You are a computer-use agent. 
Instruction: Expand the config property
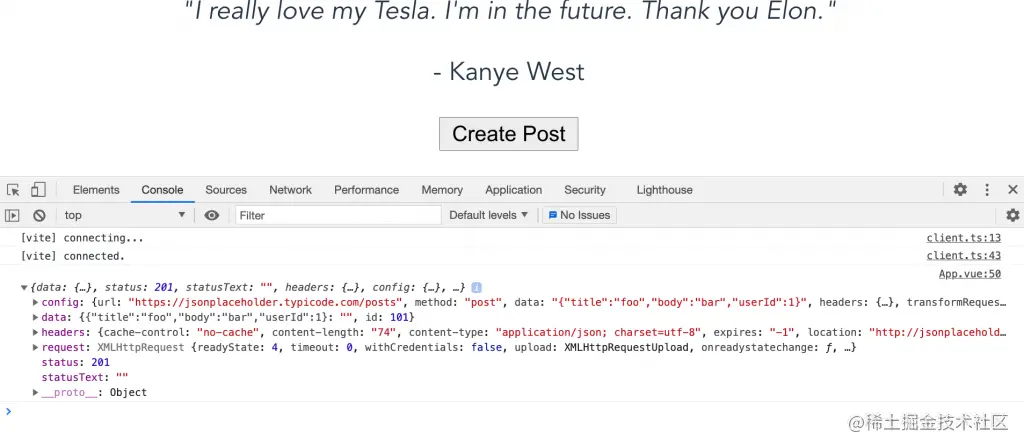36,302
